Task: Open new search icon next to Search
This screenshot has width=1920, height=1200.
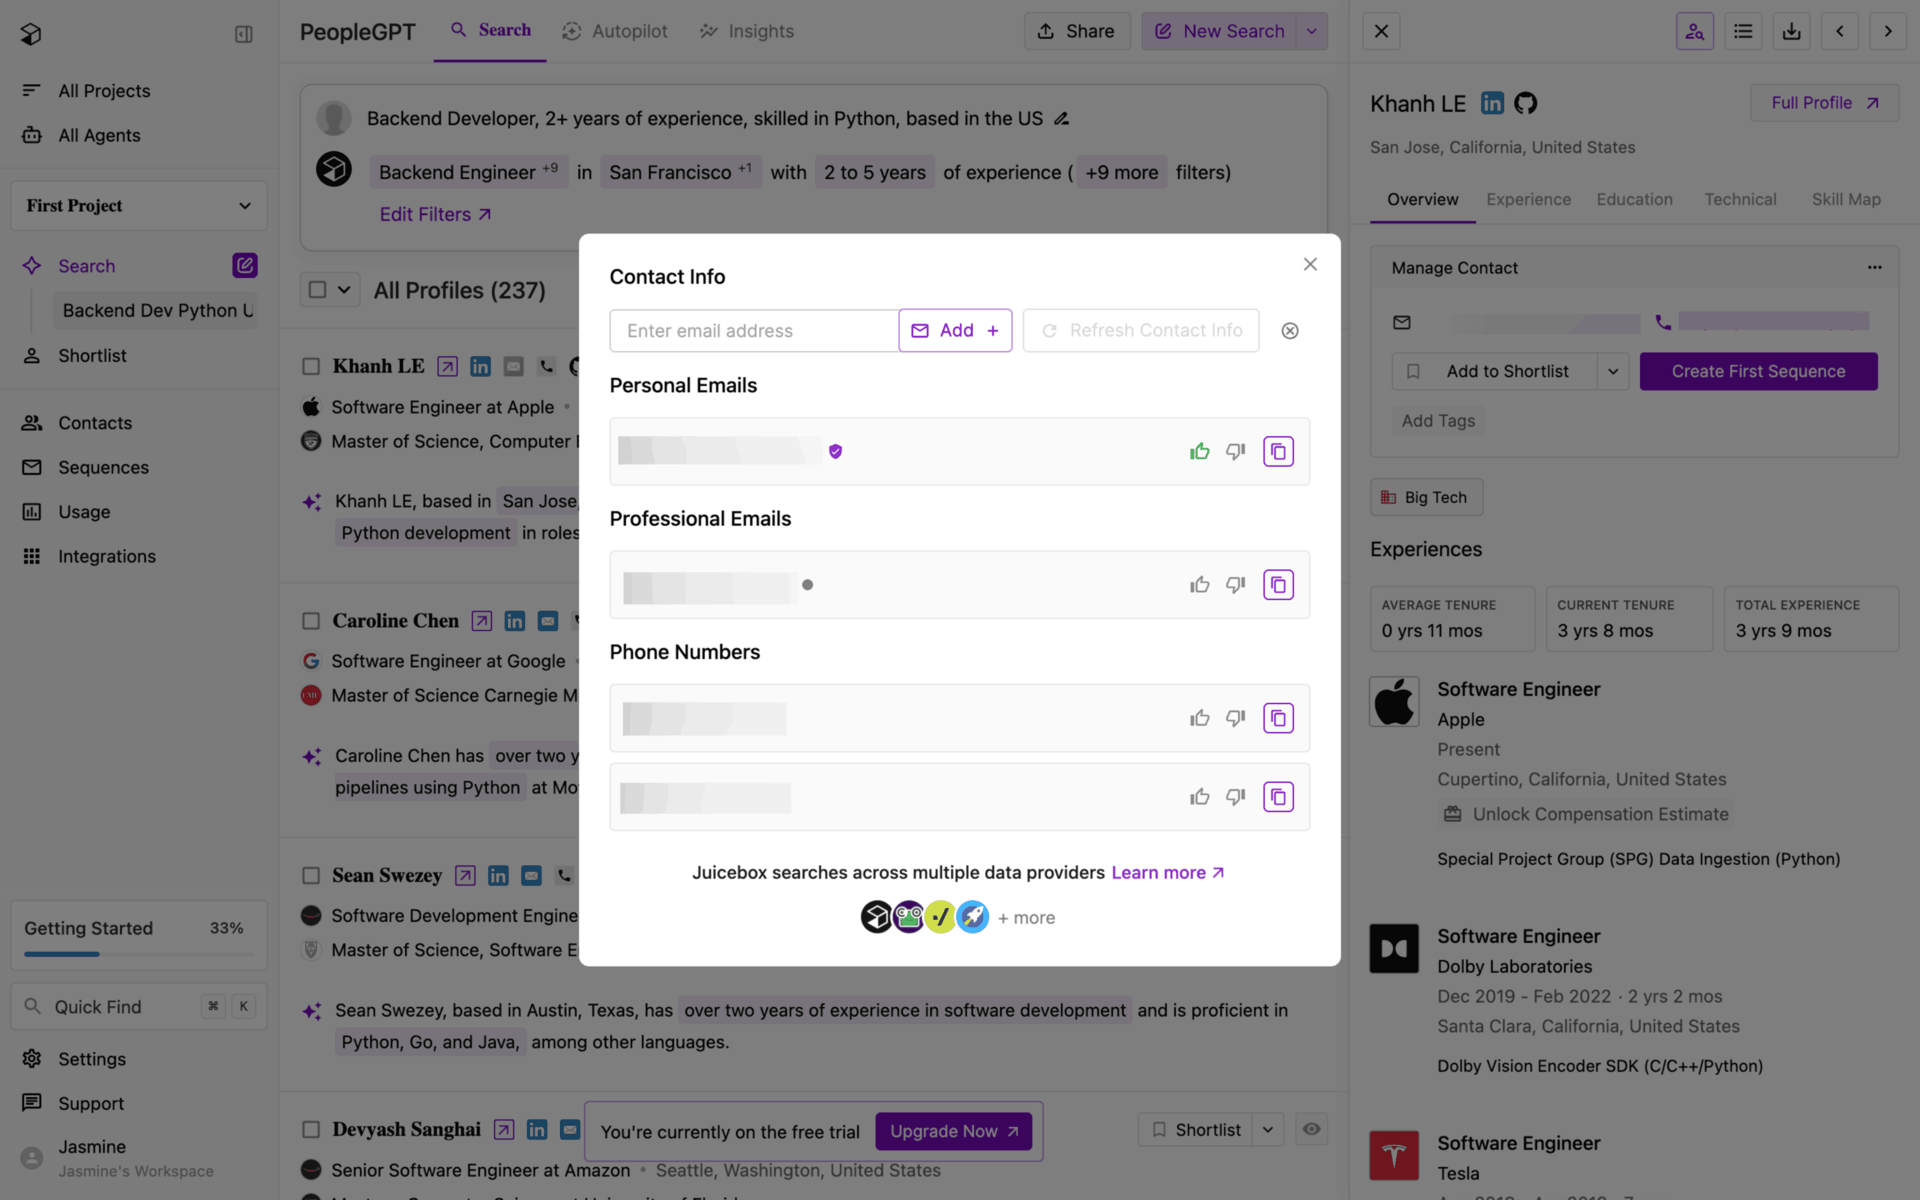Action: pyautogui.click(x=245, y=265)
